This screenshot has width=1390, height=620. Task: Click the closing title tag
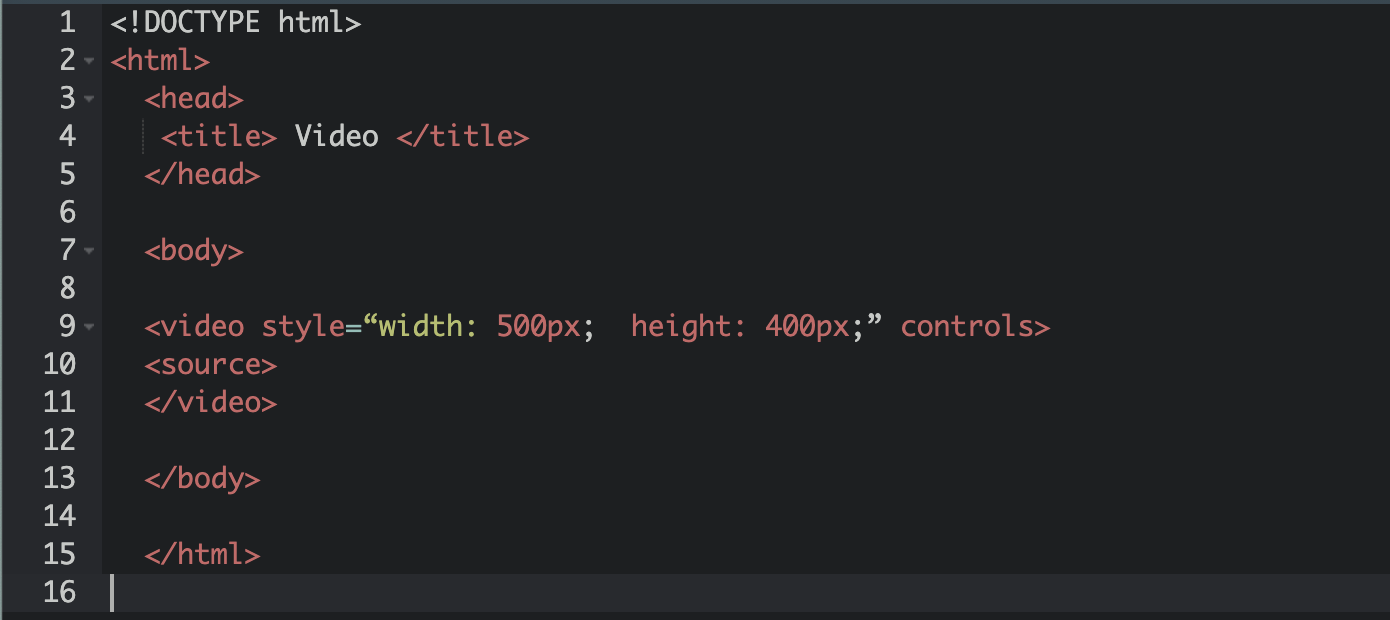tap(462, 136)
